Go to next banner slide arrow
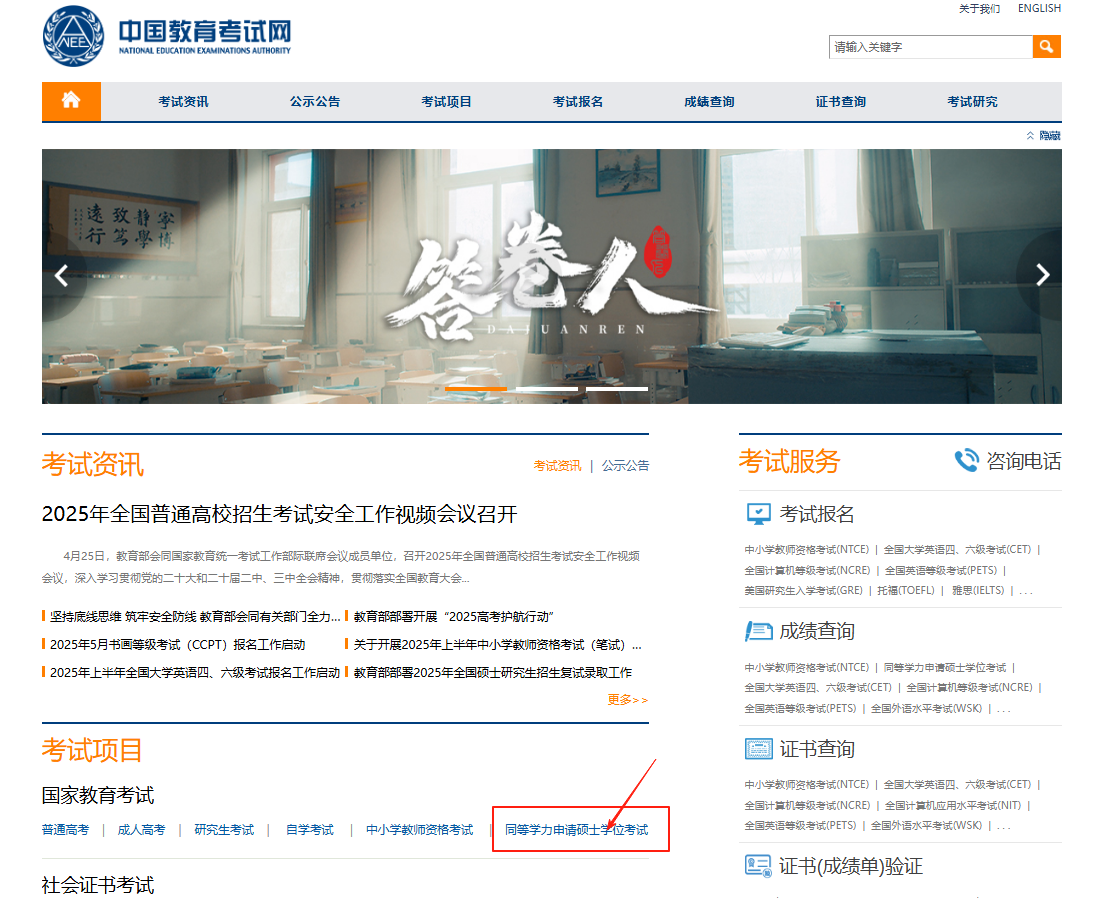This screenshot has width=1094, height=898. (1042, 275)
